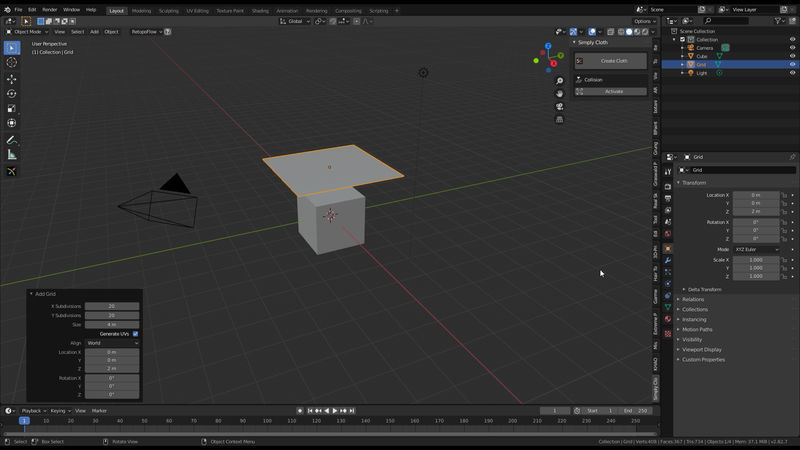Toggle Collection exclude checkbox in outliner
The height and width of the screenshot is (450, 800).
coord(683,39)
